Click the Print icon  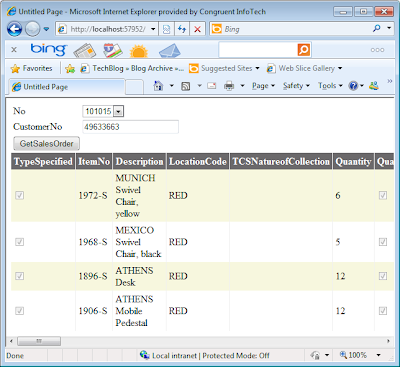coord(229,86)
